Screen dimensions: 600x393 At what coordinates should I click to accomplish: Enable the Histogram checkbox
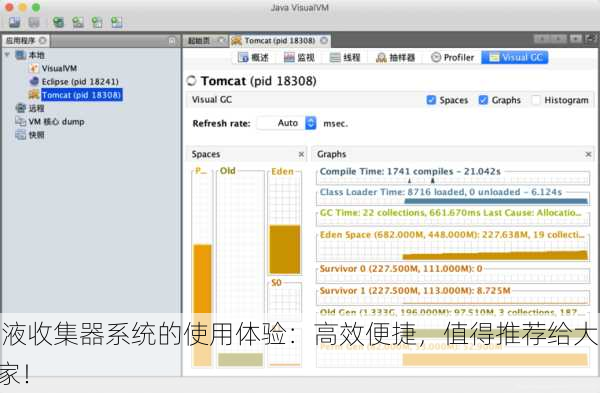click(536, 100)
